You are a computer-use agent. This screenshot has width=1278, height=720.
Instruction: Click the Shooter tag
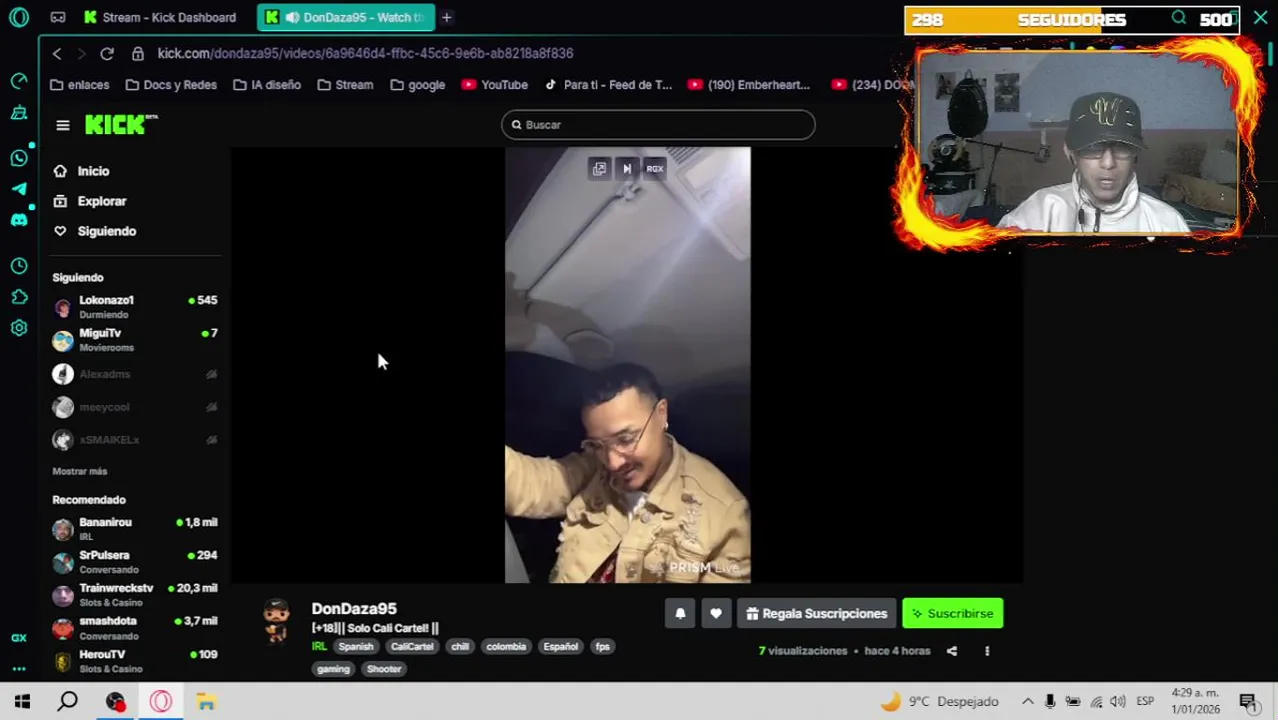tap(384, 669)
